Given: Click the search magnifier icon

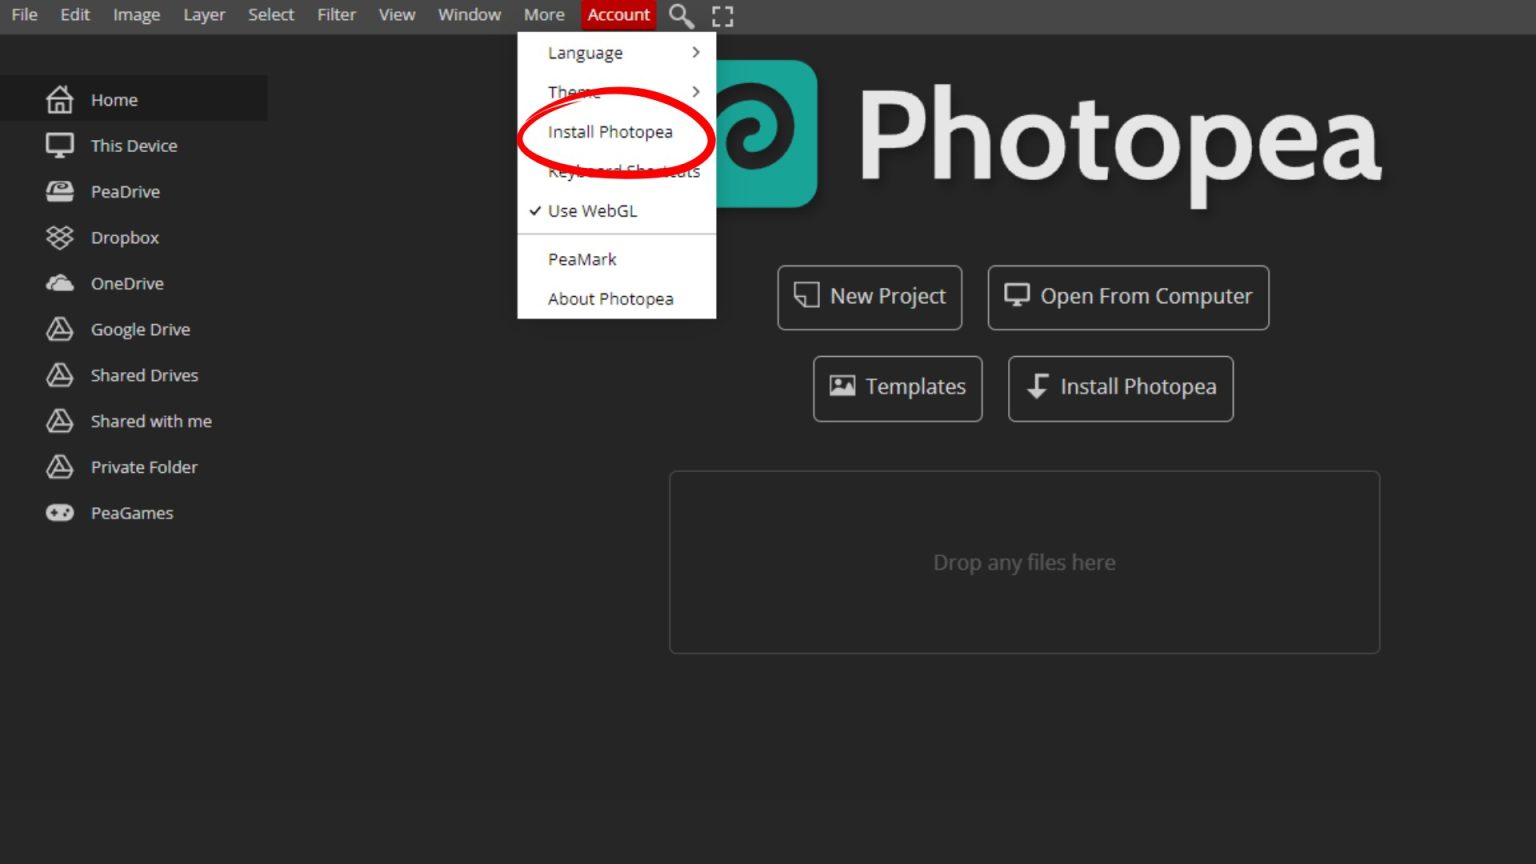Looking at the screenshot, I should pos(681,15).
